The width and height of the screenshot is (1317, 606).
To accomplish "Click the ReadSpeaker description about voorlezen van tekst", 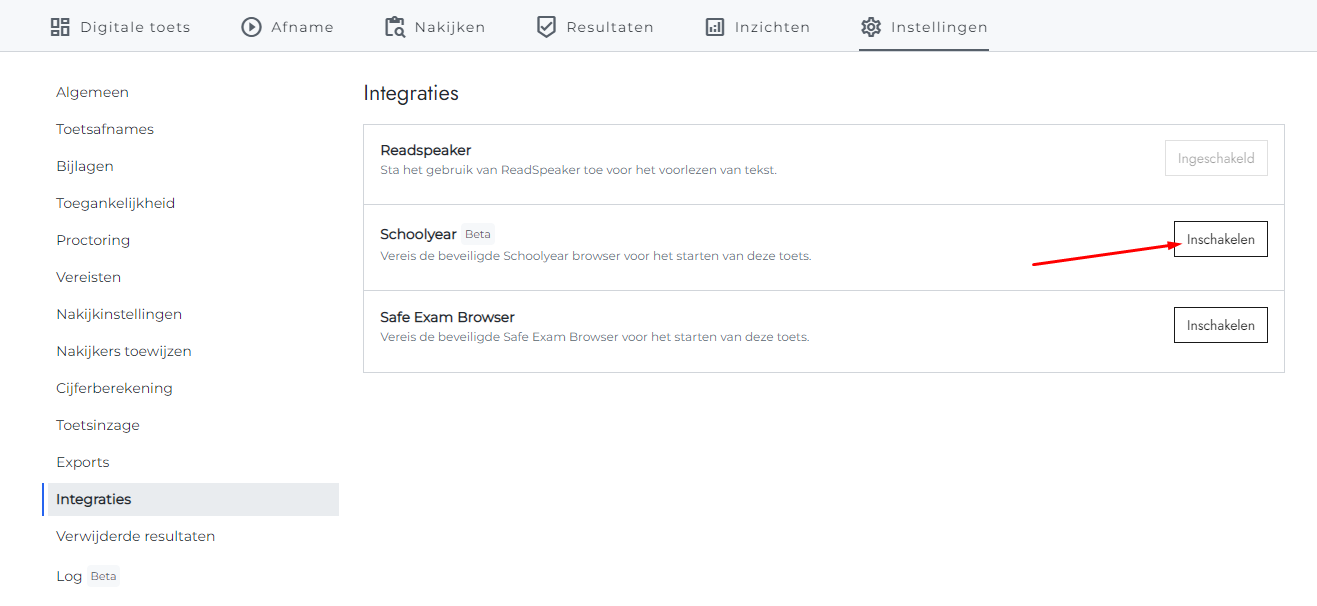I will coord(578,170).
